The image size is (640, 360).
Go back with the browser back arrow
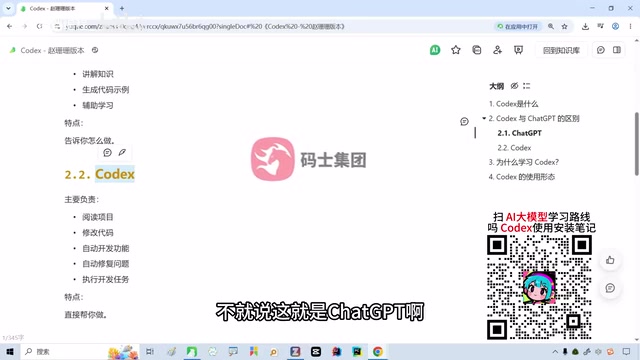pos(9,27)
